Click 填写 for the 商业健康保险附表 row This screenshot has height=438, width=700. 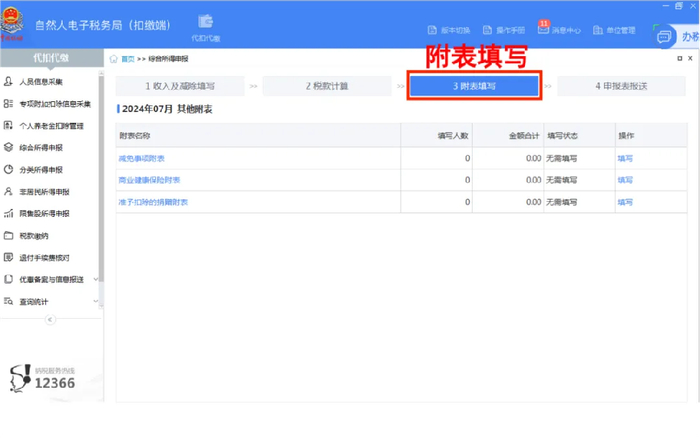(x=625, y=180)
